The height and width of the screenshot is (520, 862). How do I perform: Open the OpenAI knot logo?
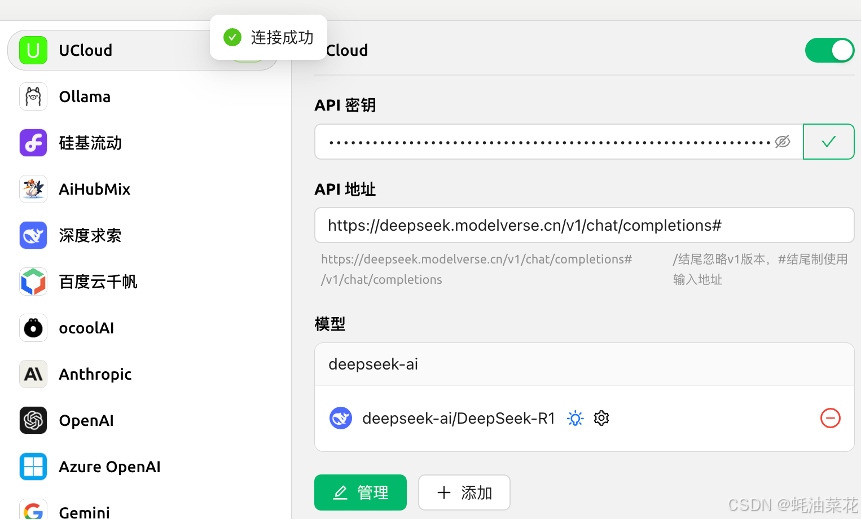(33, 421)
